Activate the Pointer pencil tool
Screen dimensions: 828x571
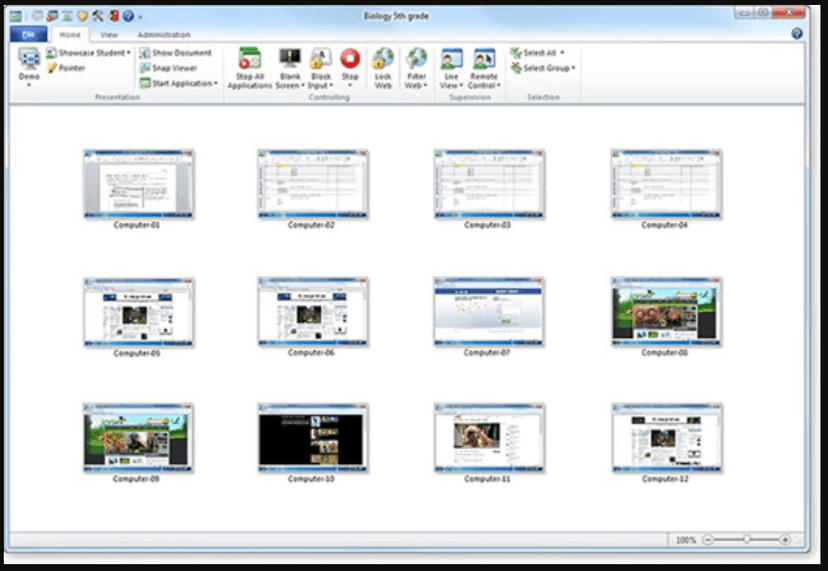click(x=52, y=68)
